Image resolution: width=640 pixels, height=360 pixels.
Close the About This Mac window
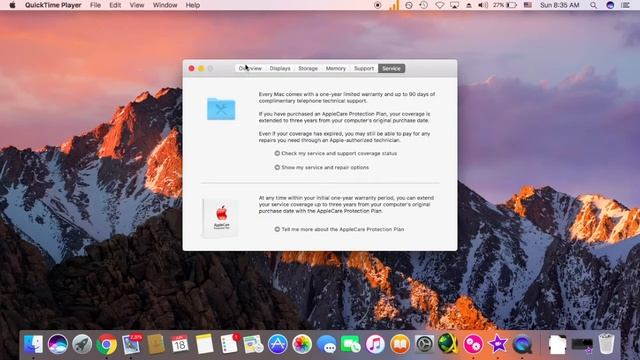click(x=191, y=68)
